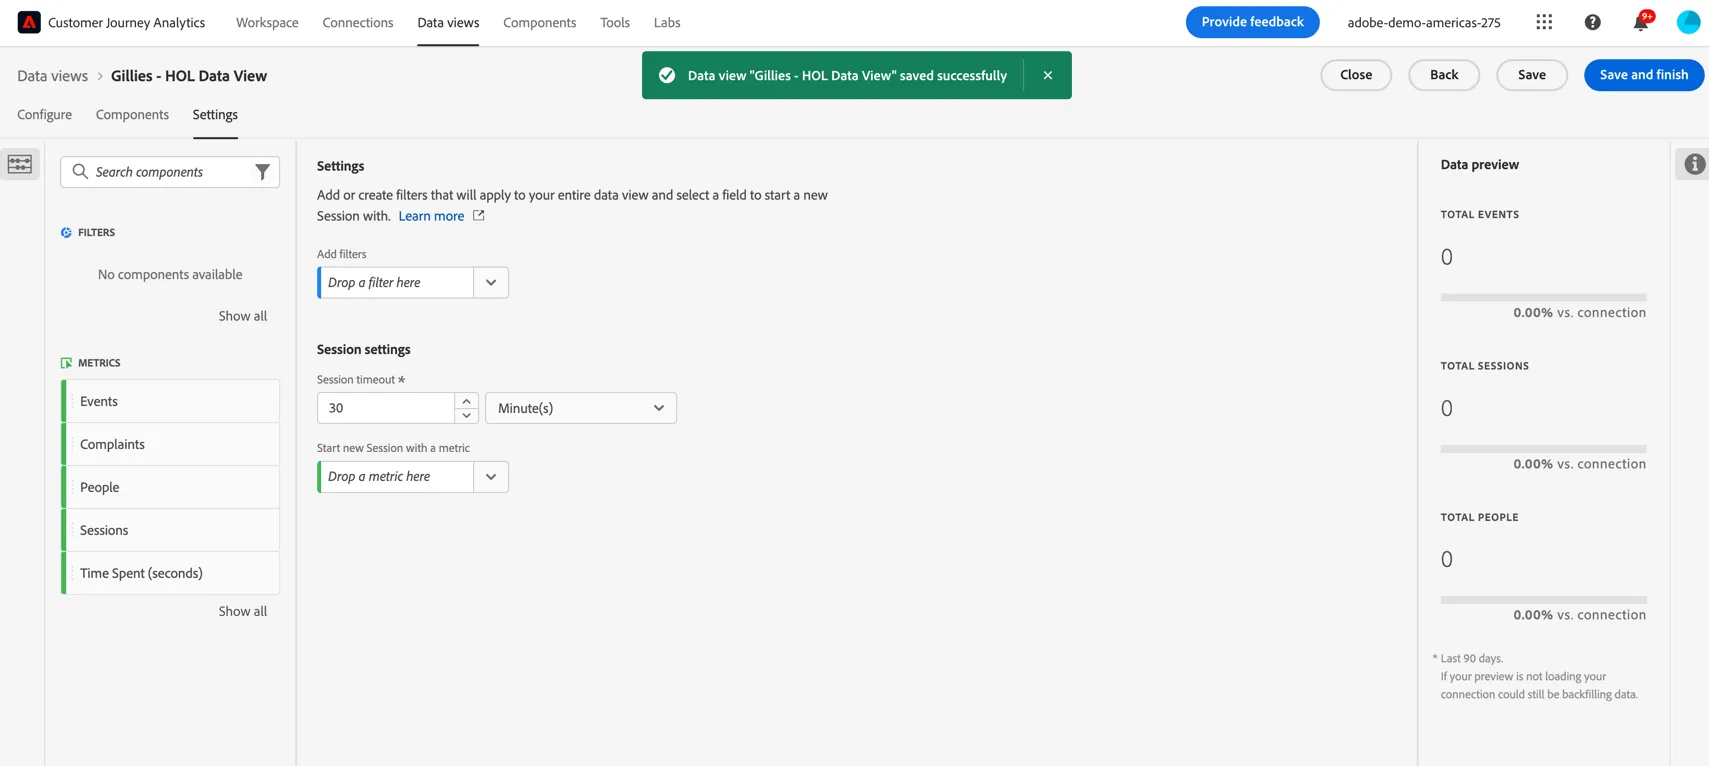Open the Workspace menu
Screen dimensions: 1709x766
267,22
